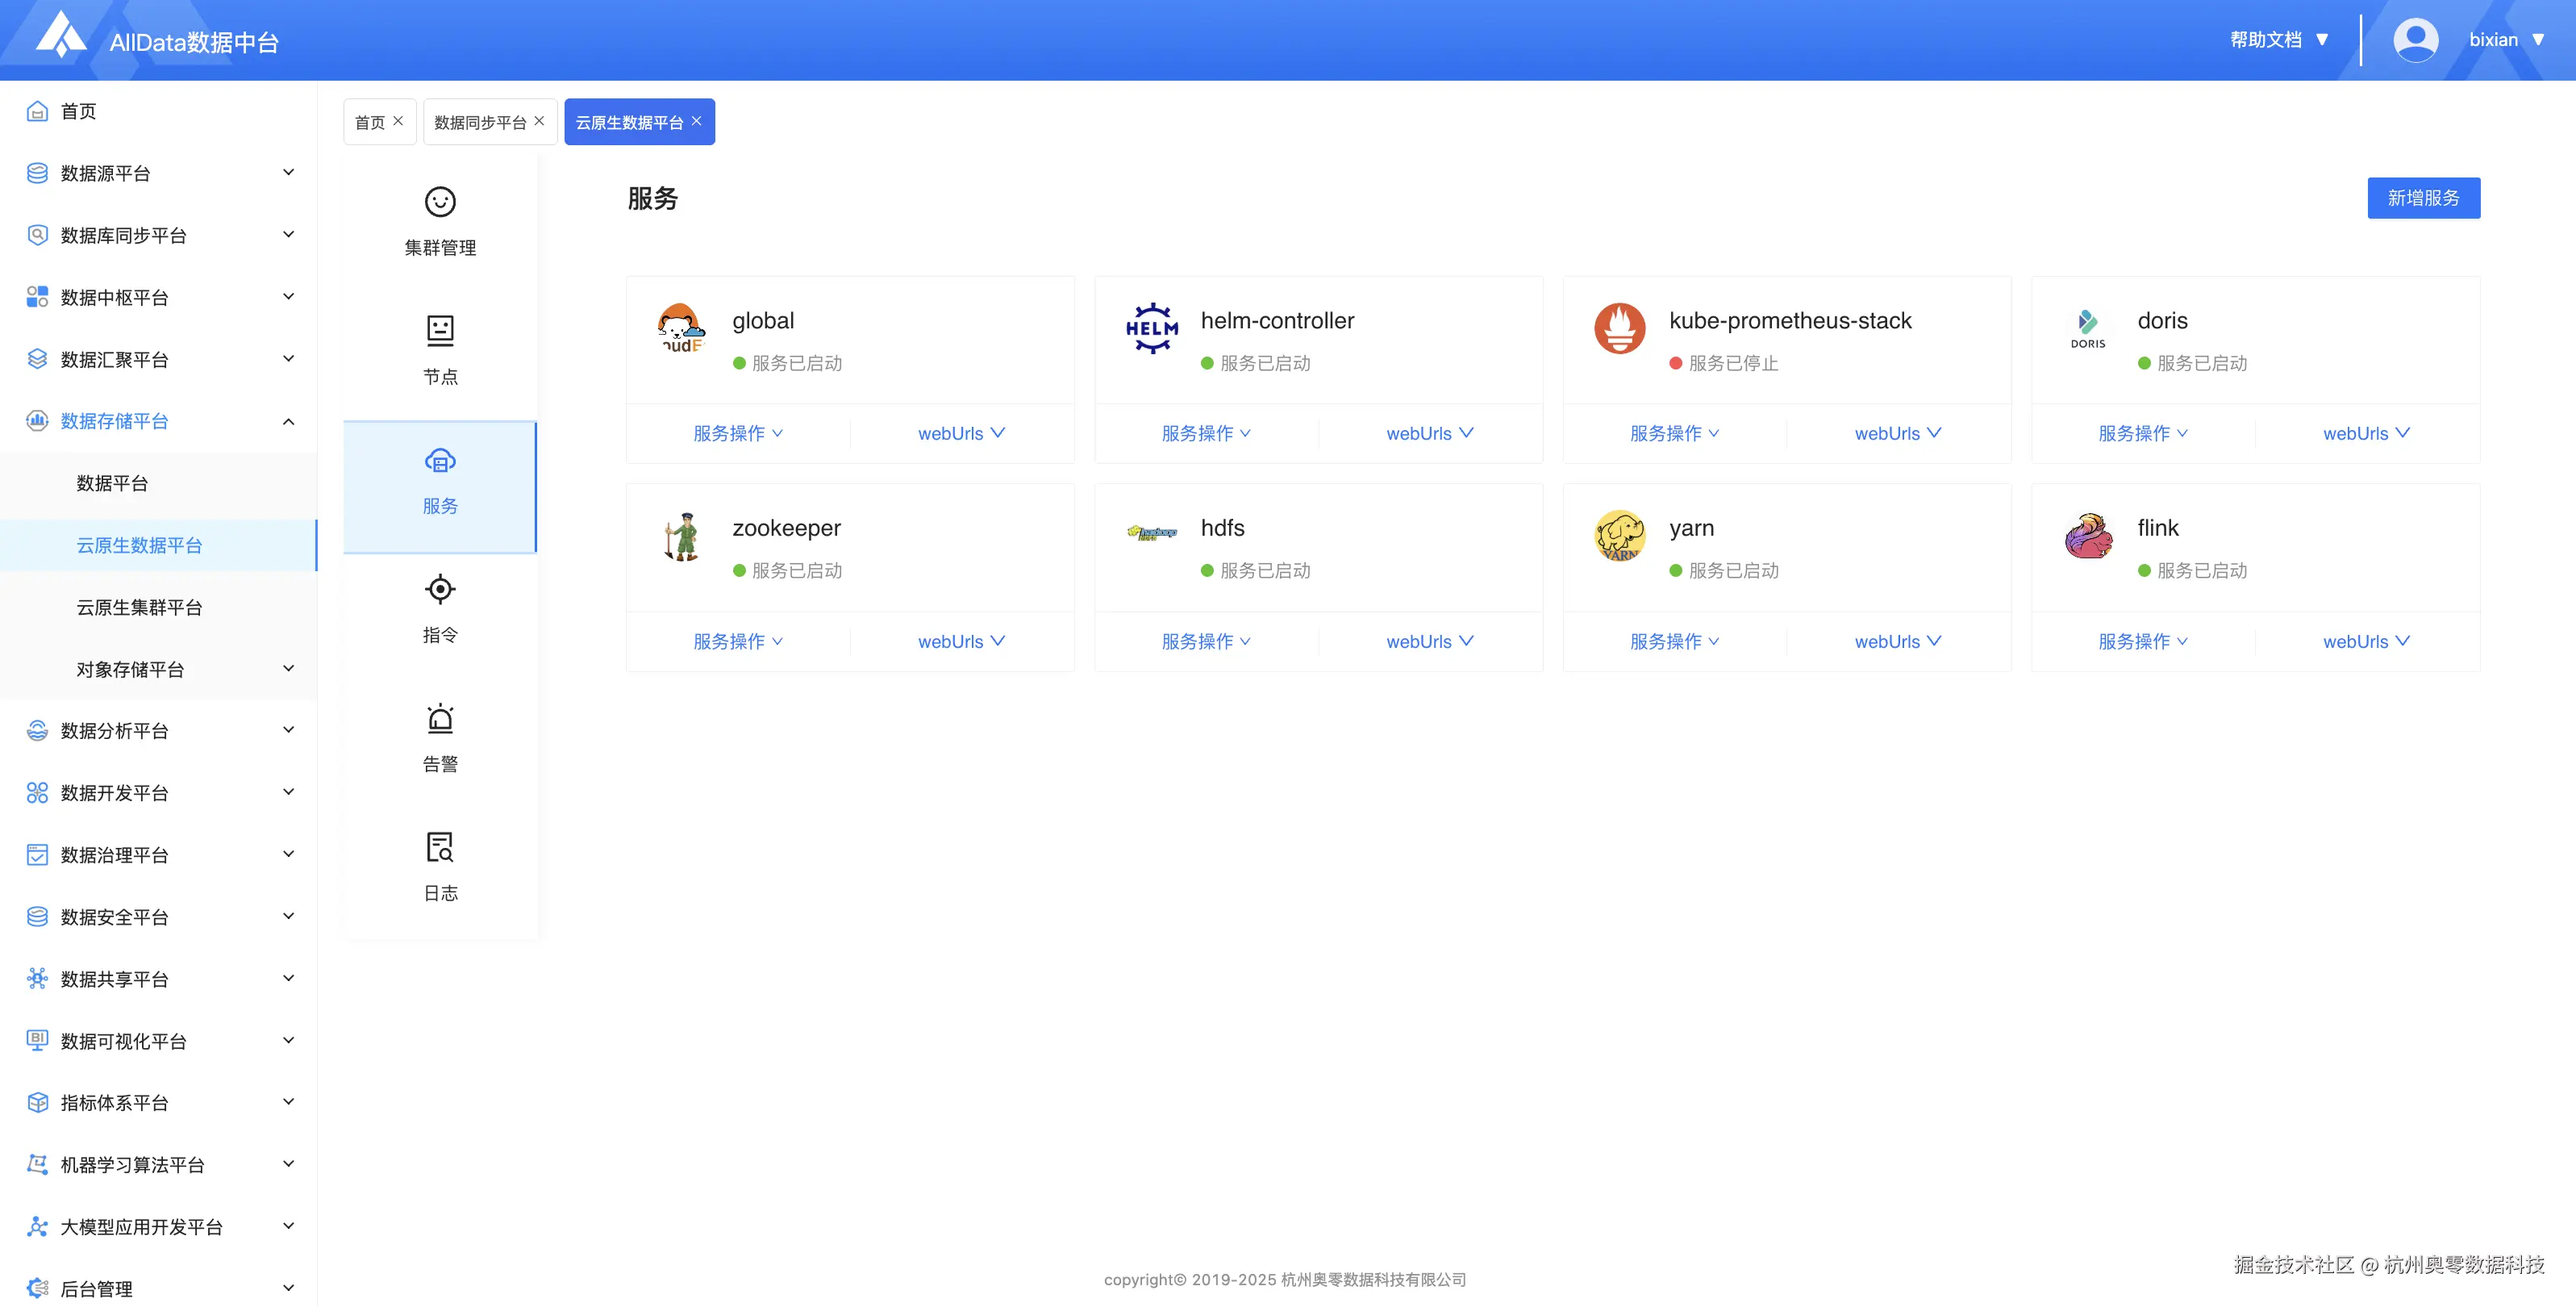This screenshot has width=2576, height=1307.
Task: Collapse the 数据存储平台 sidebar section
Action: pyautogui.click(x=160, y=421)
